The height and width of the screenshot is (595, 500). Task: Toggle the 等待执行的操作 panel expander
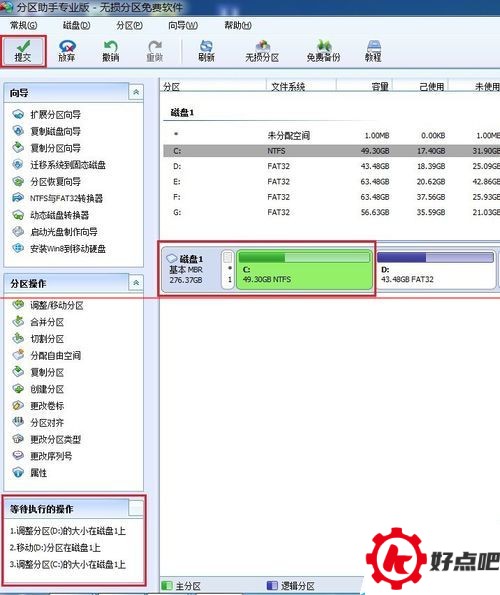point(136,508)
